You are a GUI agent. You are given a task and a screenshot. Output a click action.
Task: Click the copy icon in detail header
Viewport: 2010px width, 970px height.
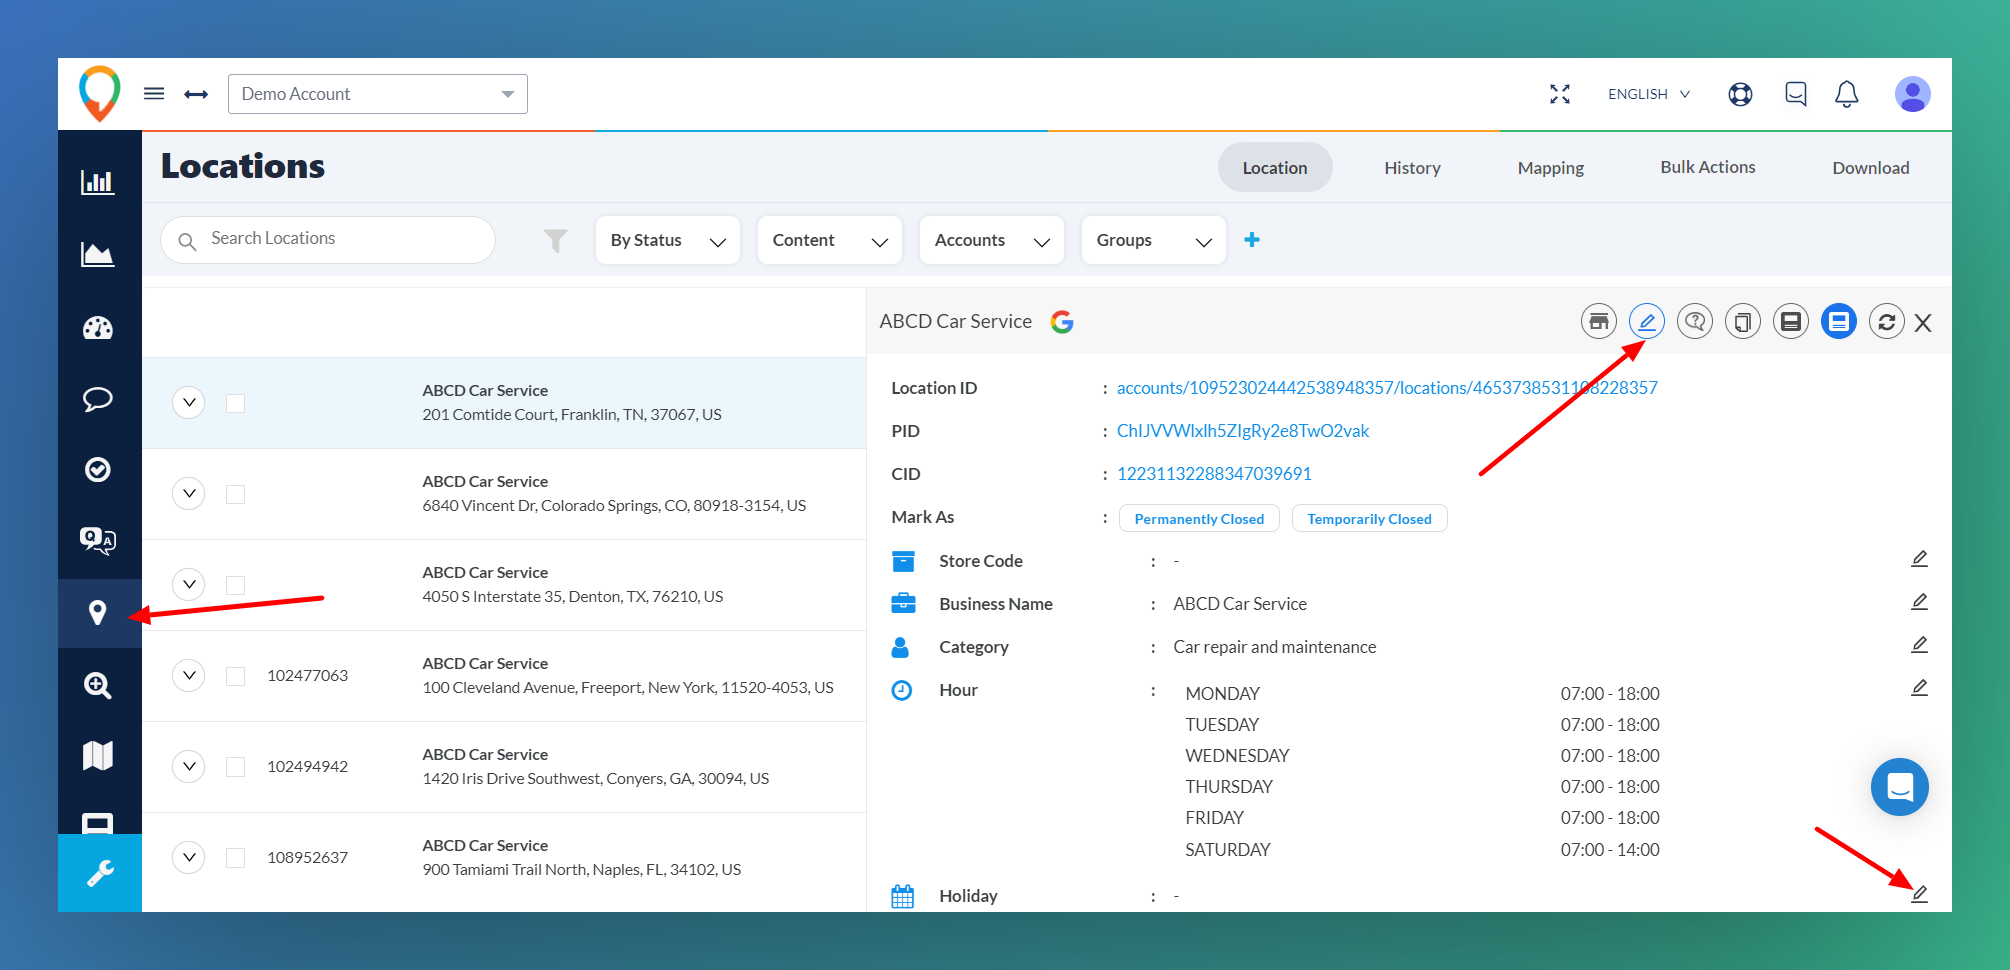click(x=1743, y=322)
